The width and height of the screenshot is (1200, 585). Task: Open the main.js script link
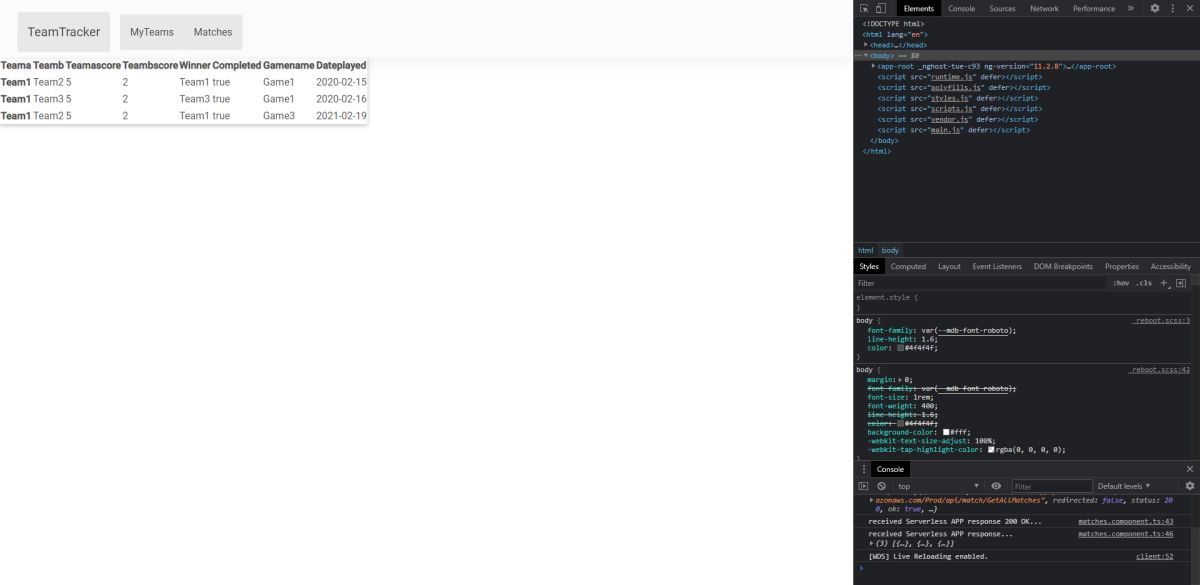point(946,130)
